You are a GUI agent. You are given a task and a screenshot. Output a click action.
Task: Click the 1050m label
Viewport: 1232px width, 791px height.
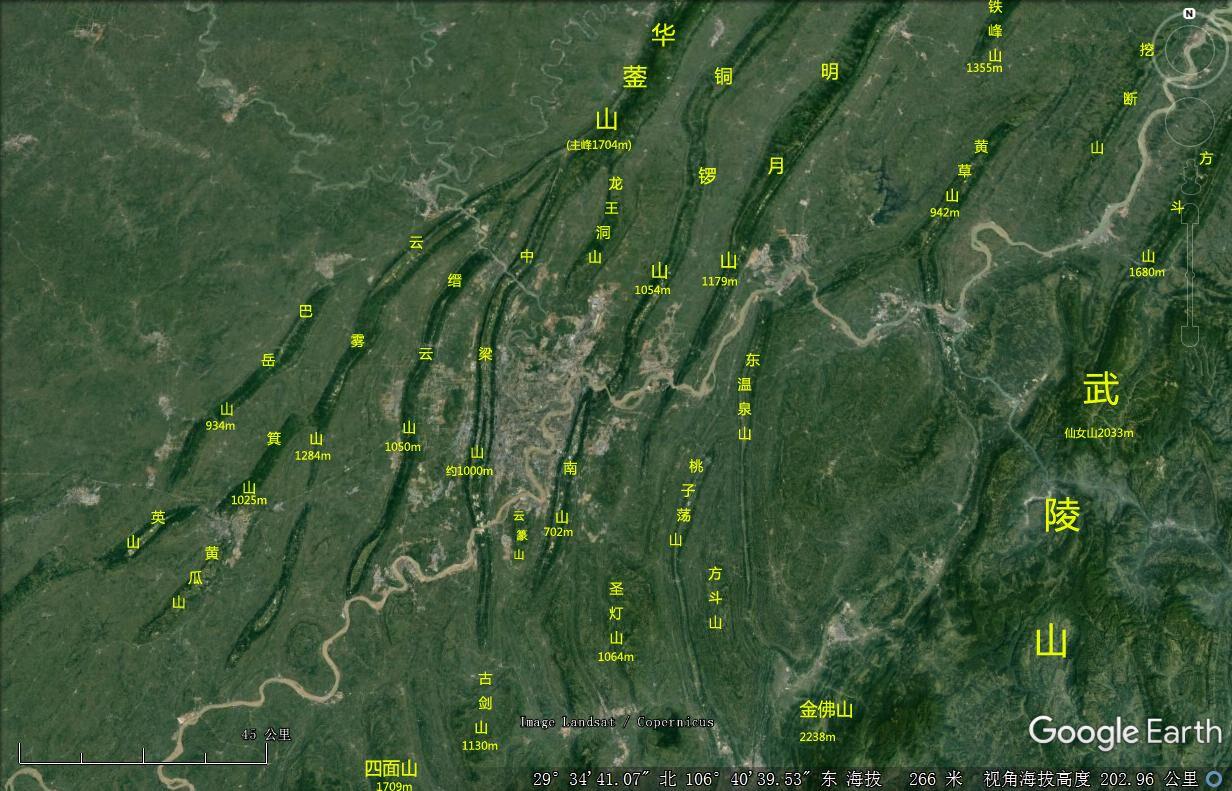[x=403, y=447]
